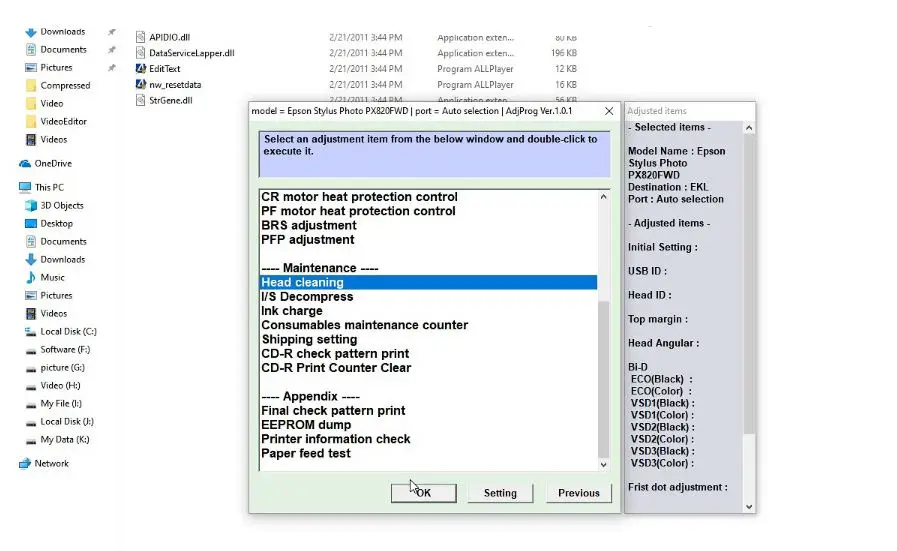Select the My Data (K:) drive icon

31,440
